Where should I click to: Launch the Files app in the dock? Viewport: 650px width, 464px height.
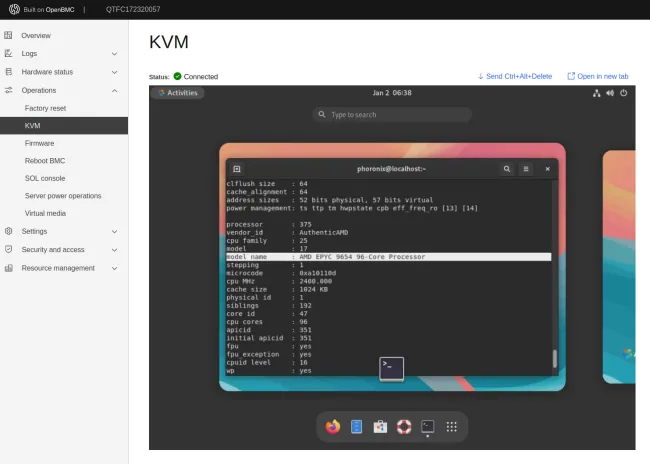(356, 427)
